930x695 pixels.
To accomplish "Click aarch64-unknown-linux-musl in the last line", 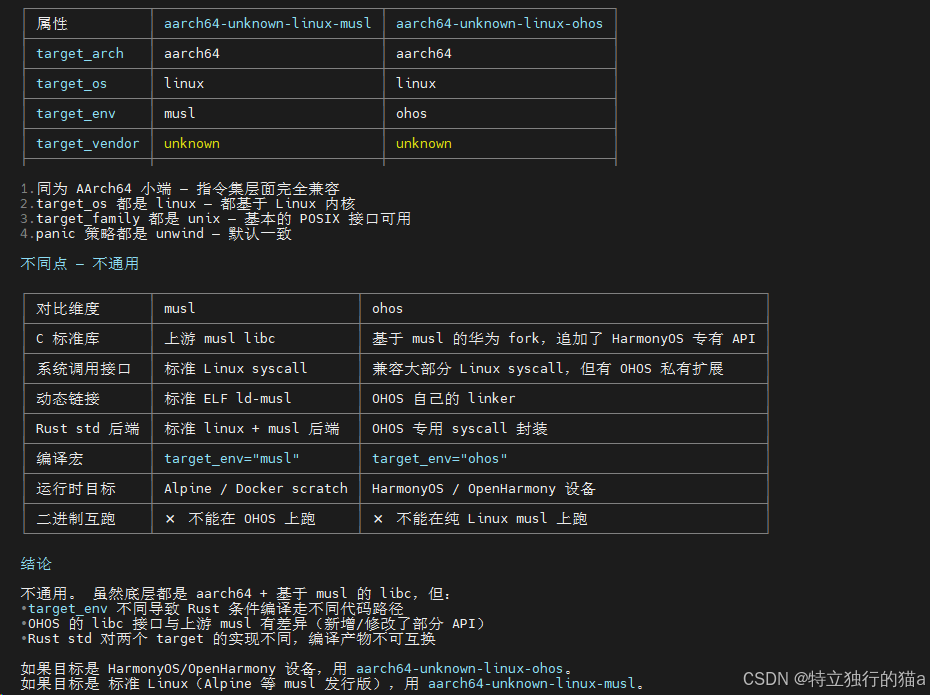I will 531,684.
